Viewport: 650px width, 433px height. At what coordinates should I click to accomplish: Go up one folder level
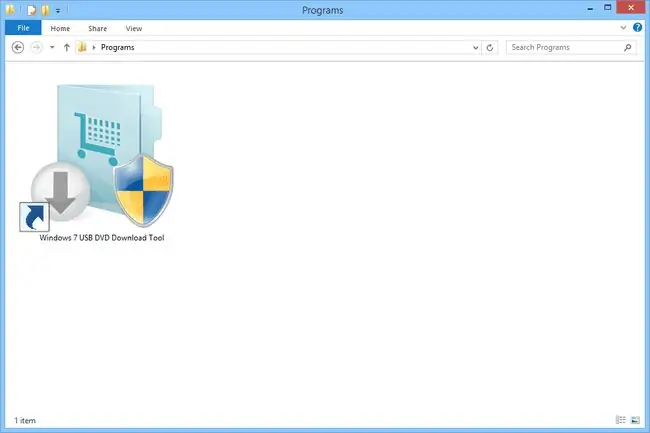(66, 47)
